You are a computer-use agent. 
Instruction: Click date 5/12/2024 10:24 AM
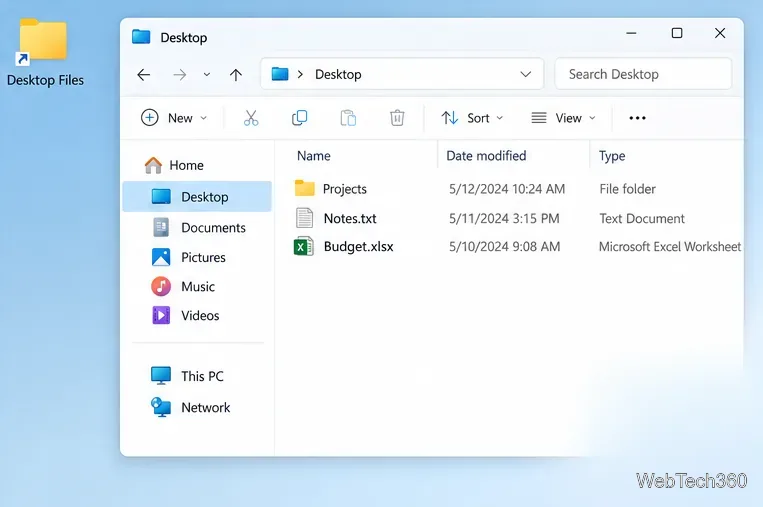click(507, 189)
